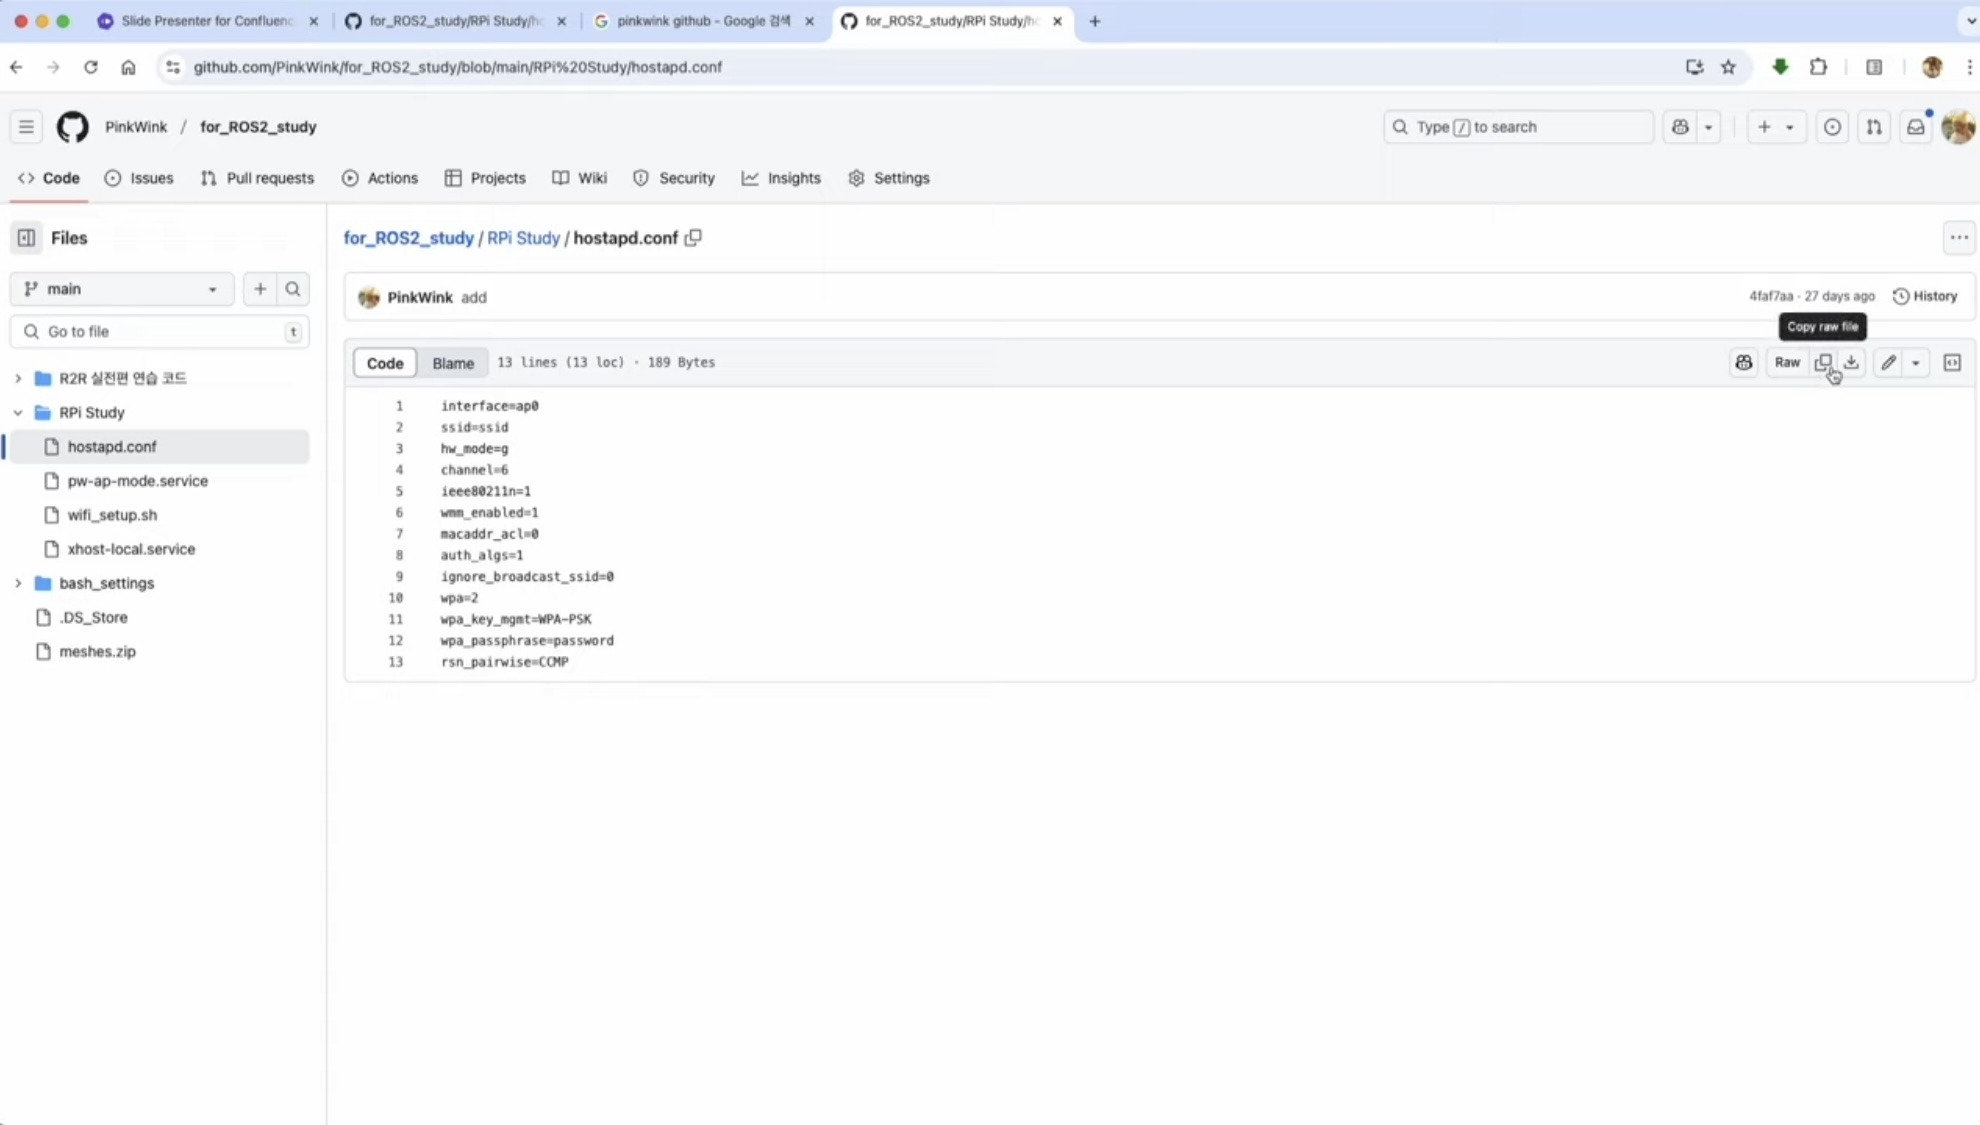This screenshot has width=1980, height=1125.
Task: Click search files magnifier icon in sidebar
Action: tap(293, 289)
